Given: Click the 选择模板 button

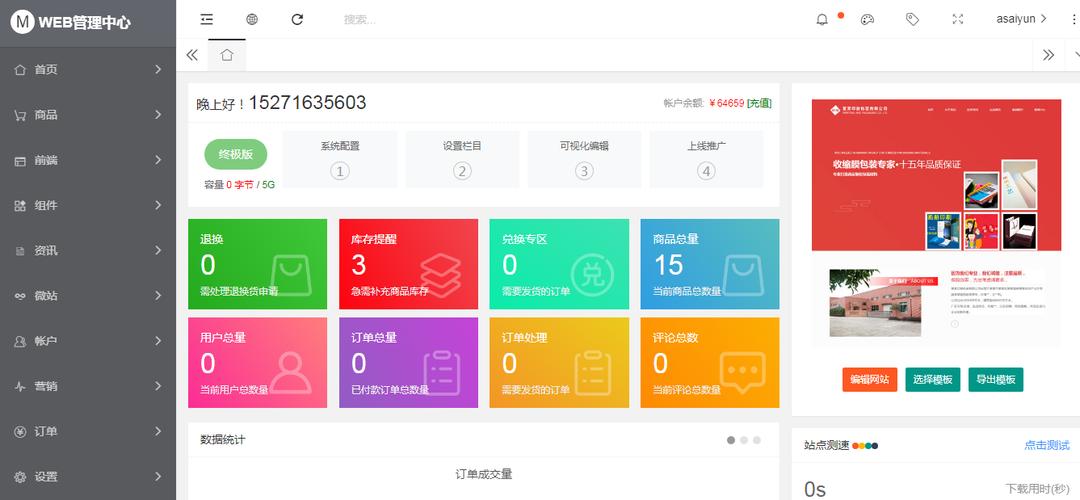Looking at the screenshot, I should click(x=933, y=379).
